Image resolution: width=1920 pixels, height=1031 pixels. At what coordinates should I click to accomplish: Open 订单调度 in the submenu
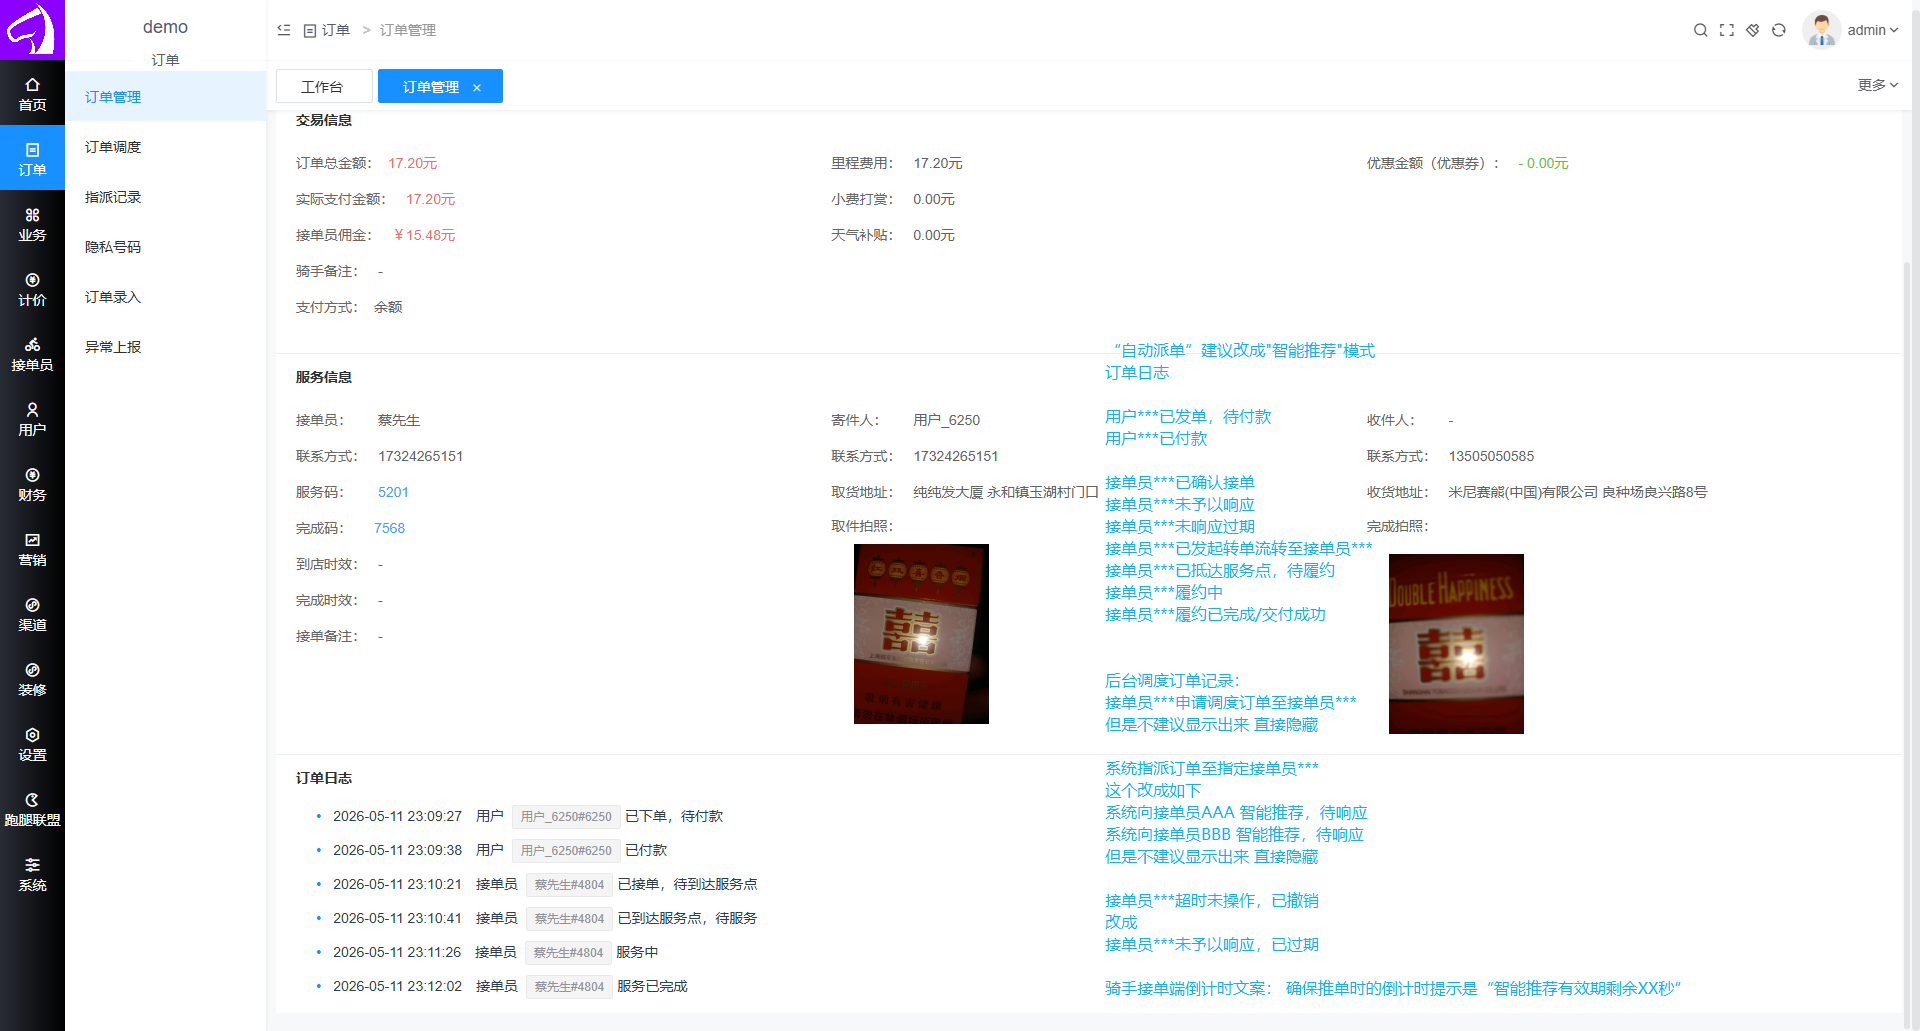[166, 147]
